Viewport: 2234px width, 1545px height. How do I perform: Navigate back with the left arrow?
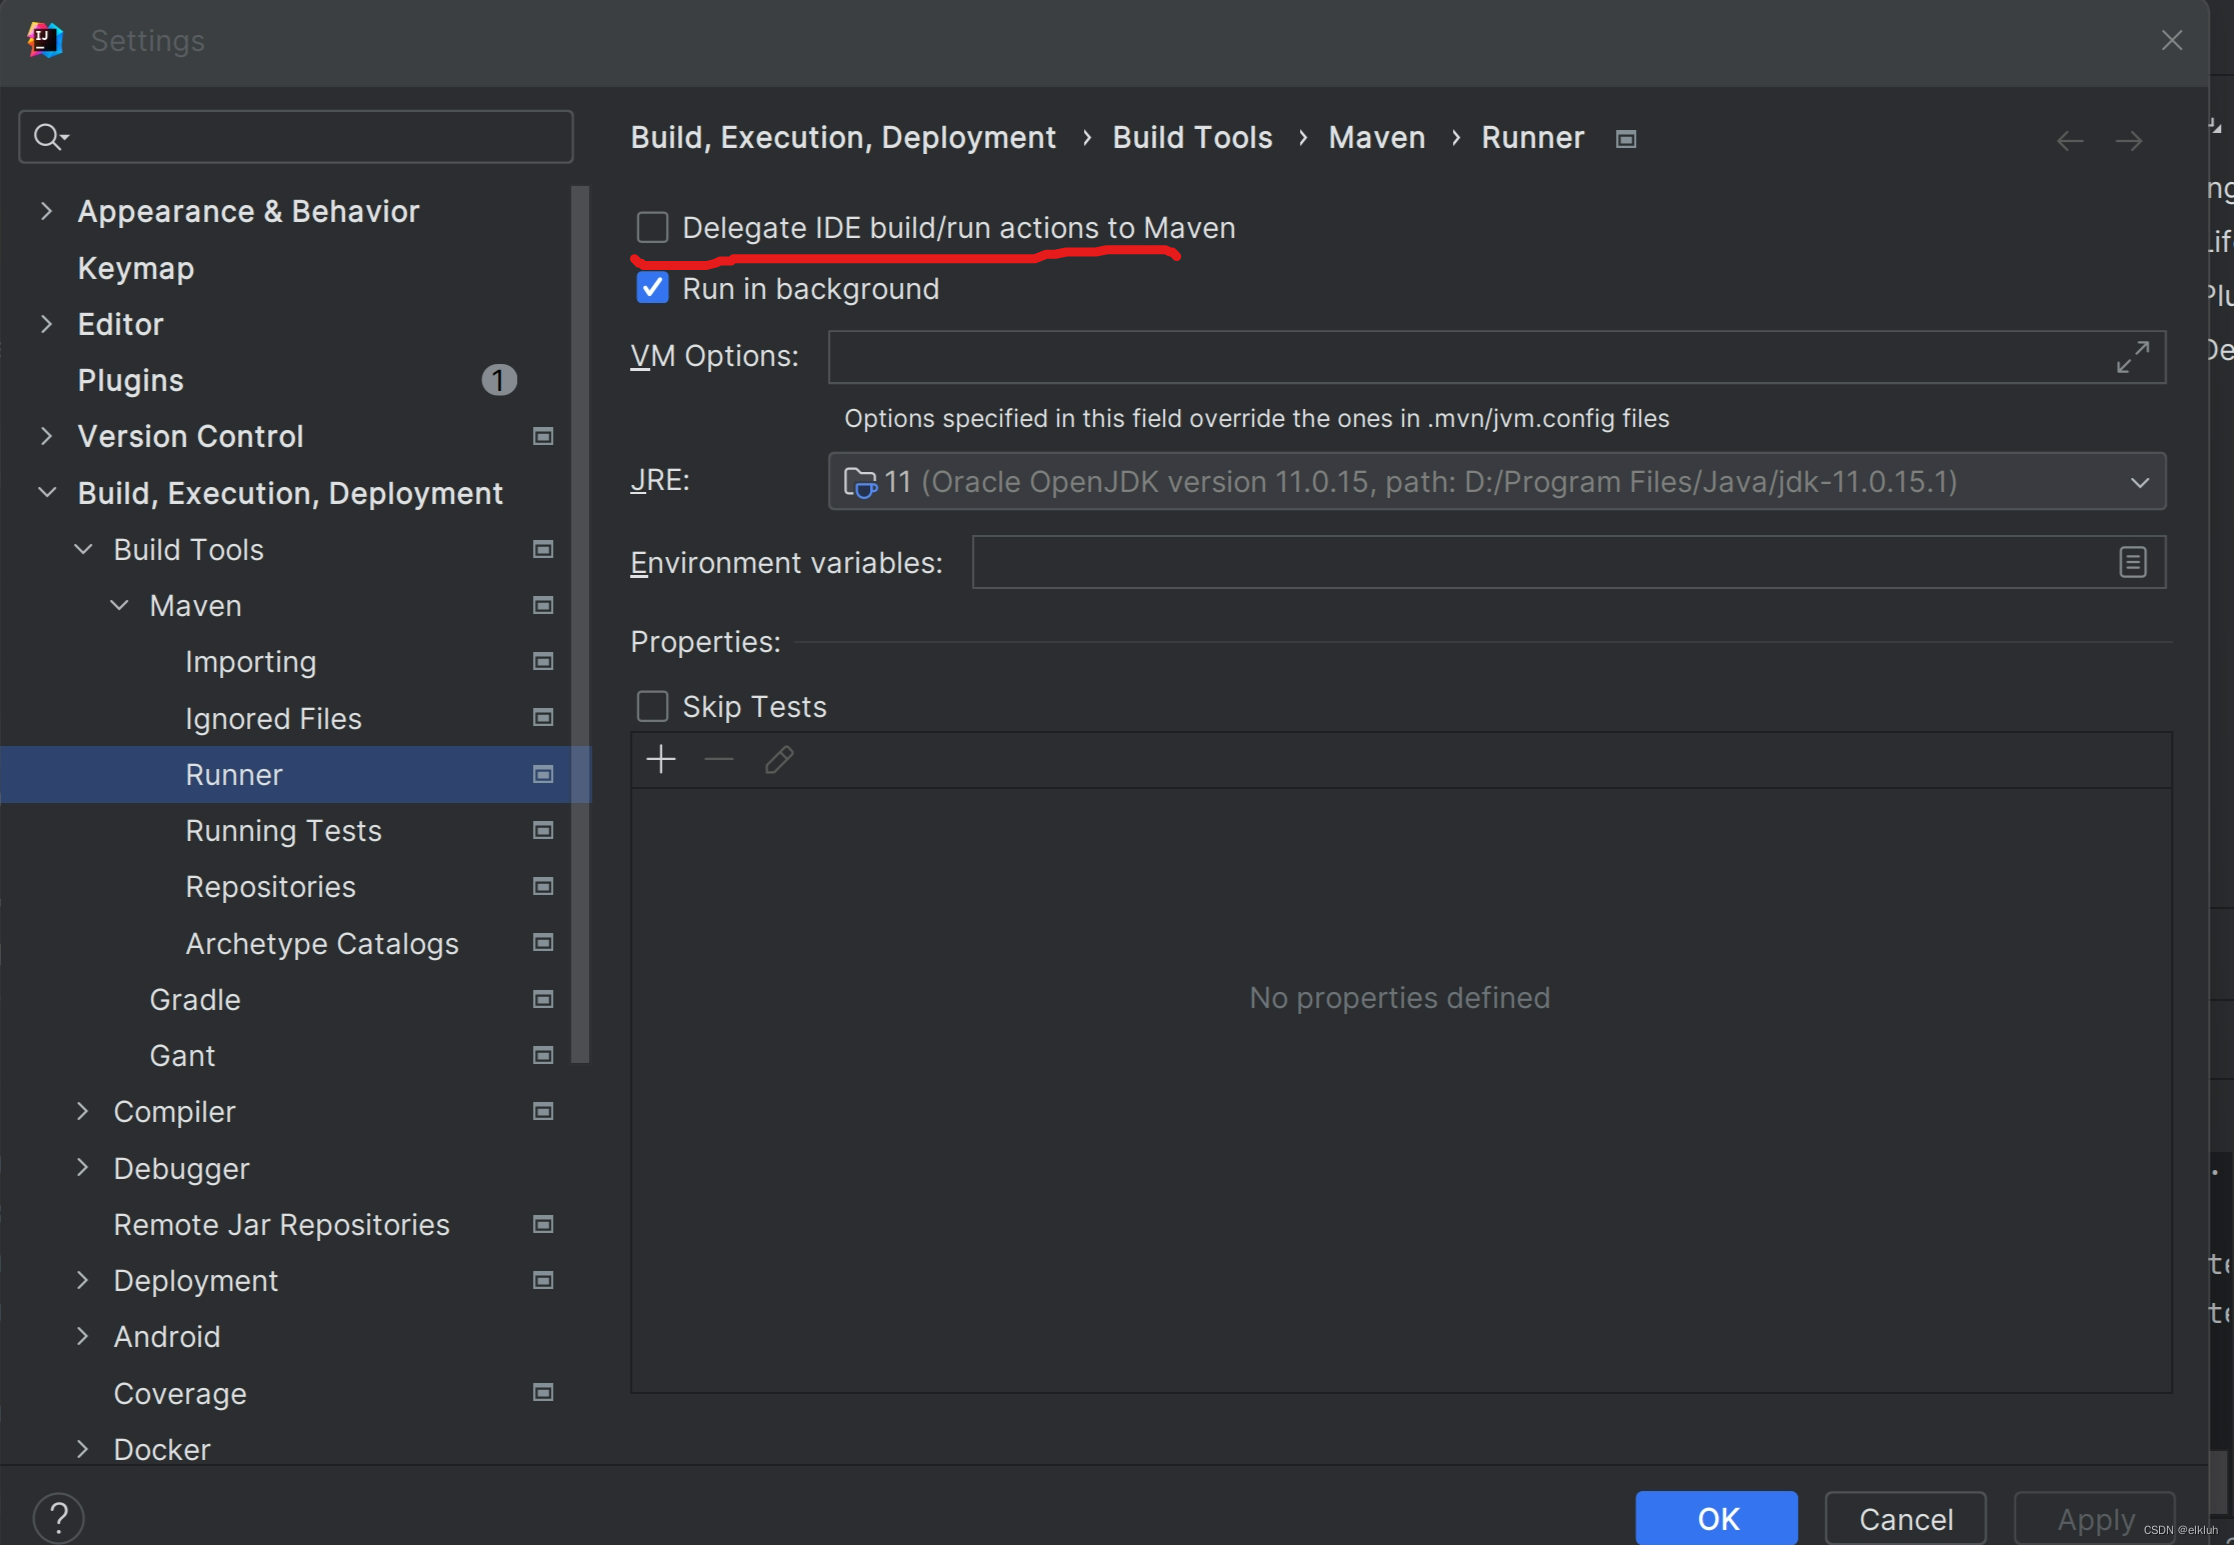pyautogui.click(x=2068, y=140)
